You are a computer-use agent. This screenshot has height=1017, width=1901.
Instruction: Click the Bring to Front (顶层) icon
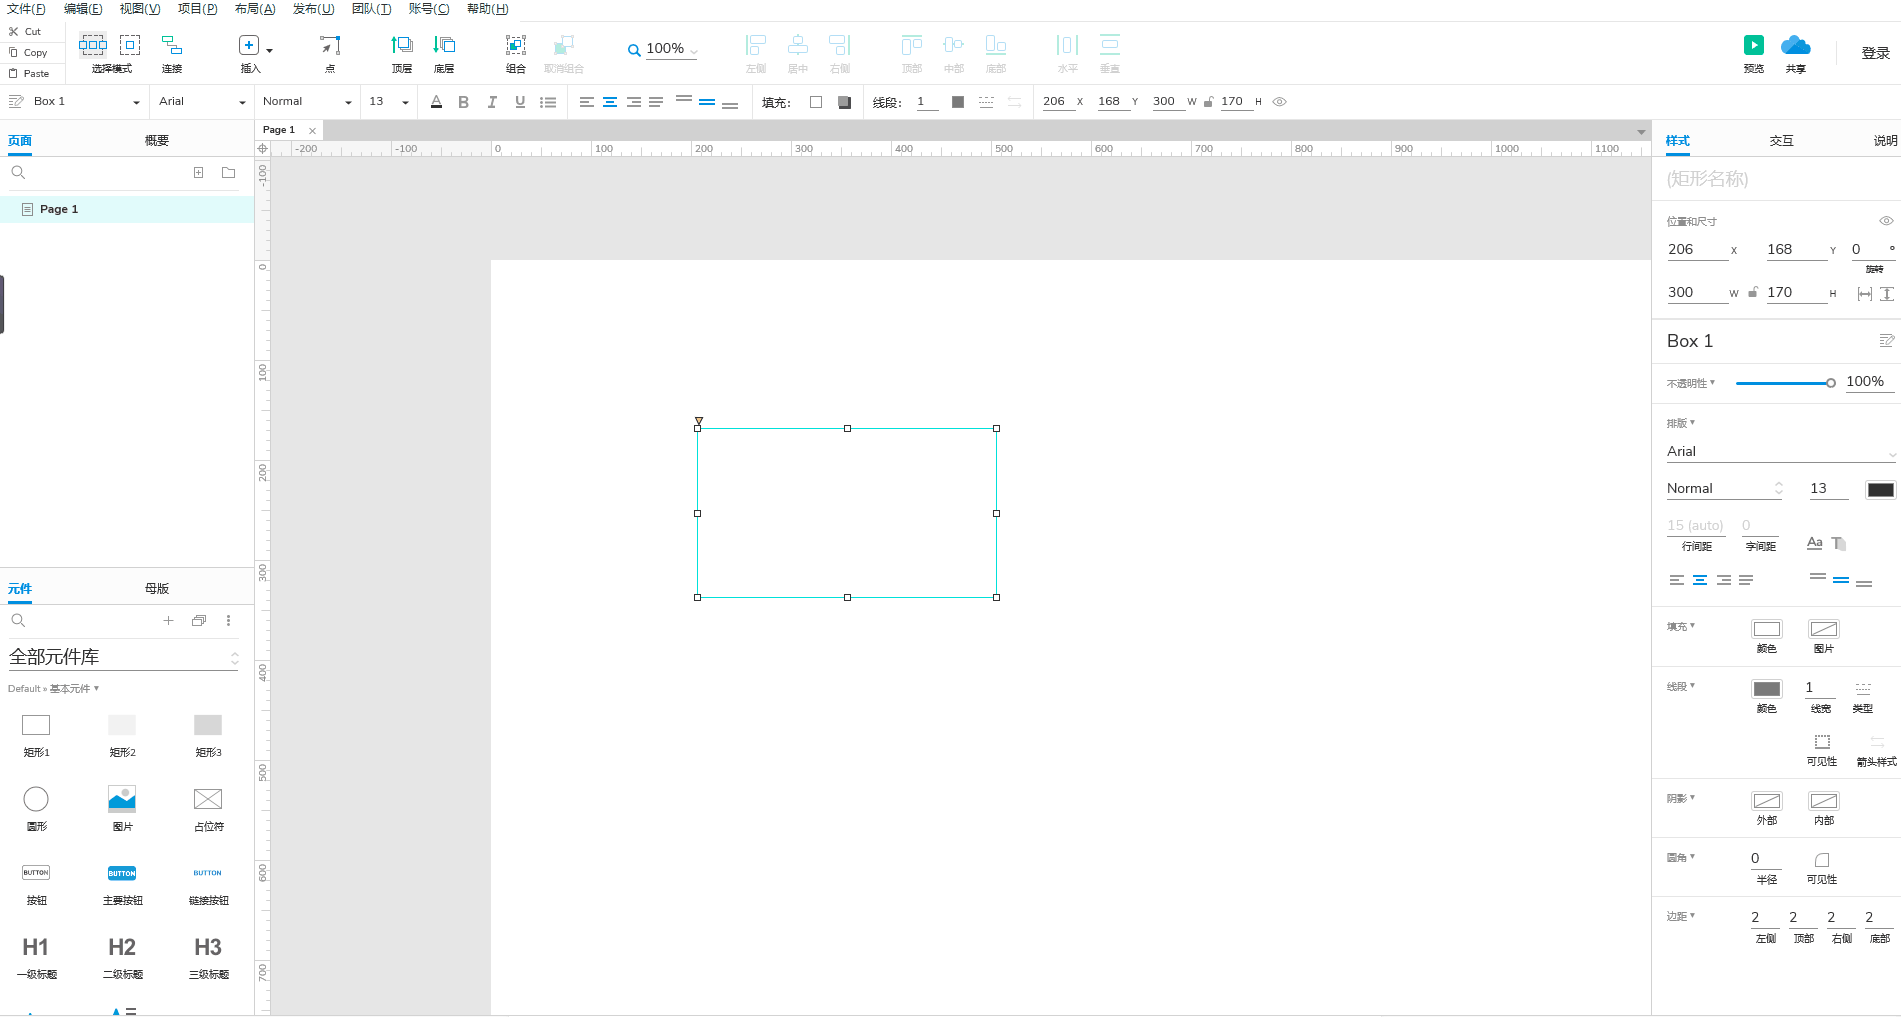point(401,46)
